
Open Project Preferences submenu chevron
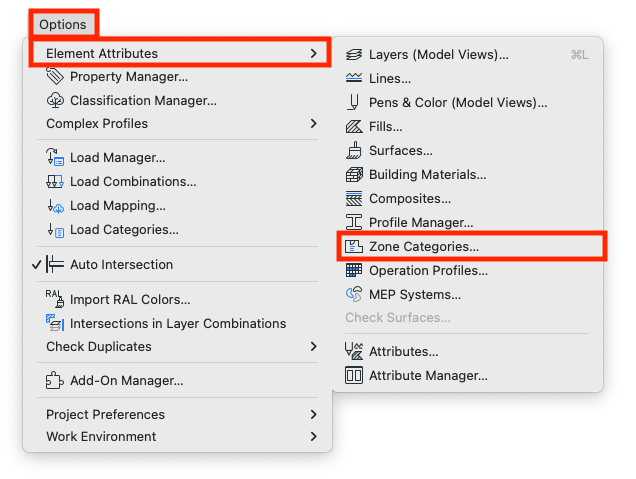click(x=314, y=415)
